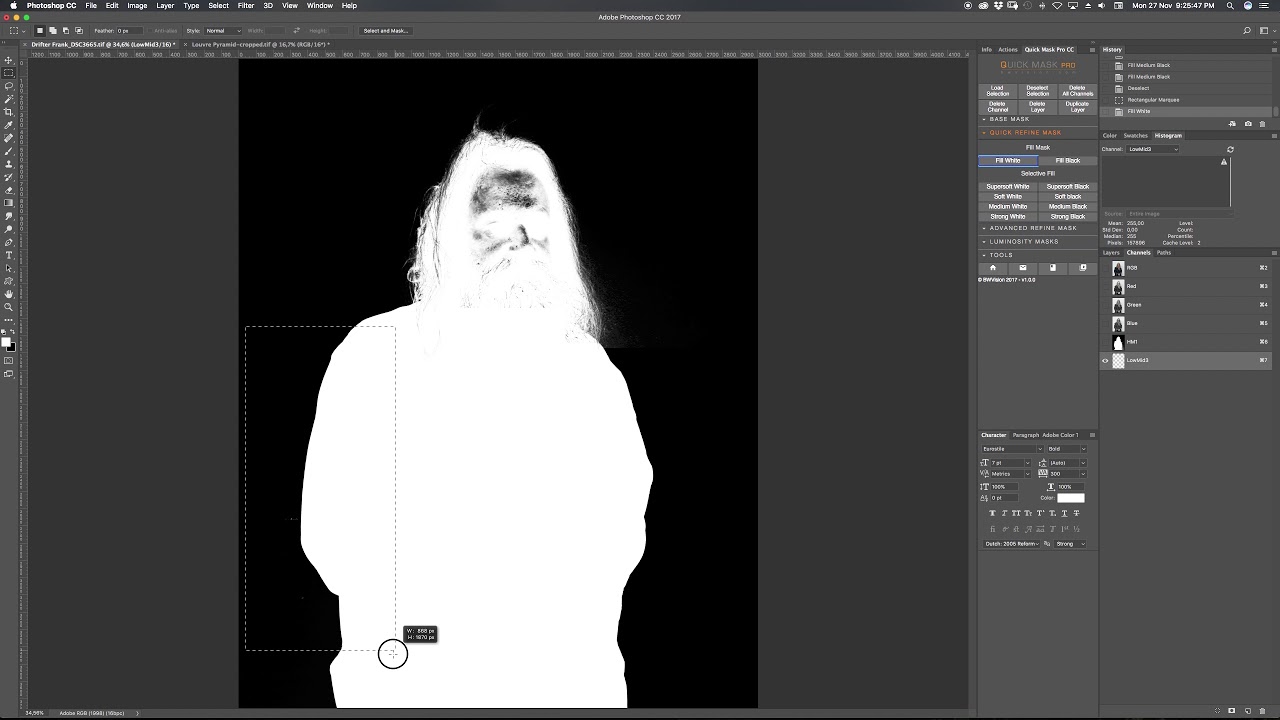Show the Green channel via its eye box

[1105, 305]
